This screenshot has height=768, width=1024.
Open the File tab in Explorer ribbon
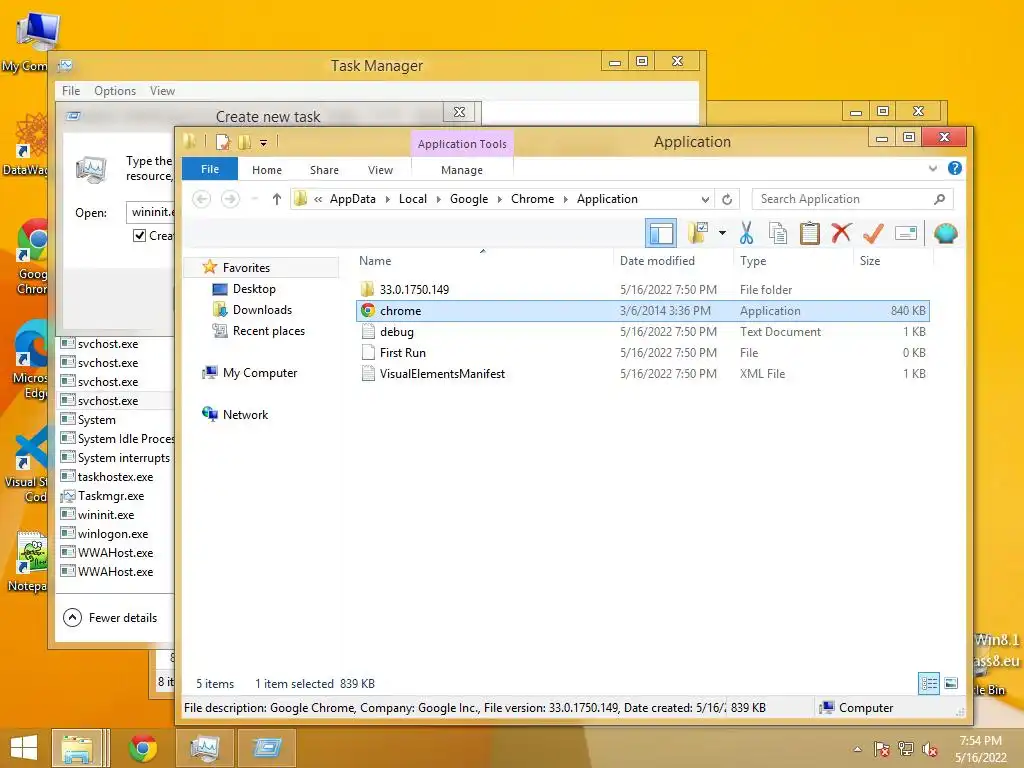click(210, 169)
